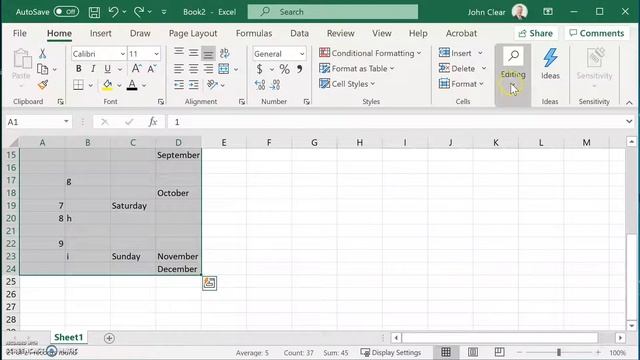This screenshot has width=640, height=360.
Task: Open text orientation options
Action: click(x=212, y=85)
